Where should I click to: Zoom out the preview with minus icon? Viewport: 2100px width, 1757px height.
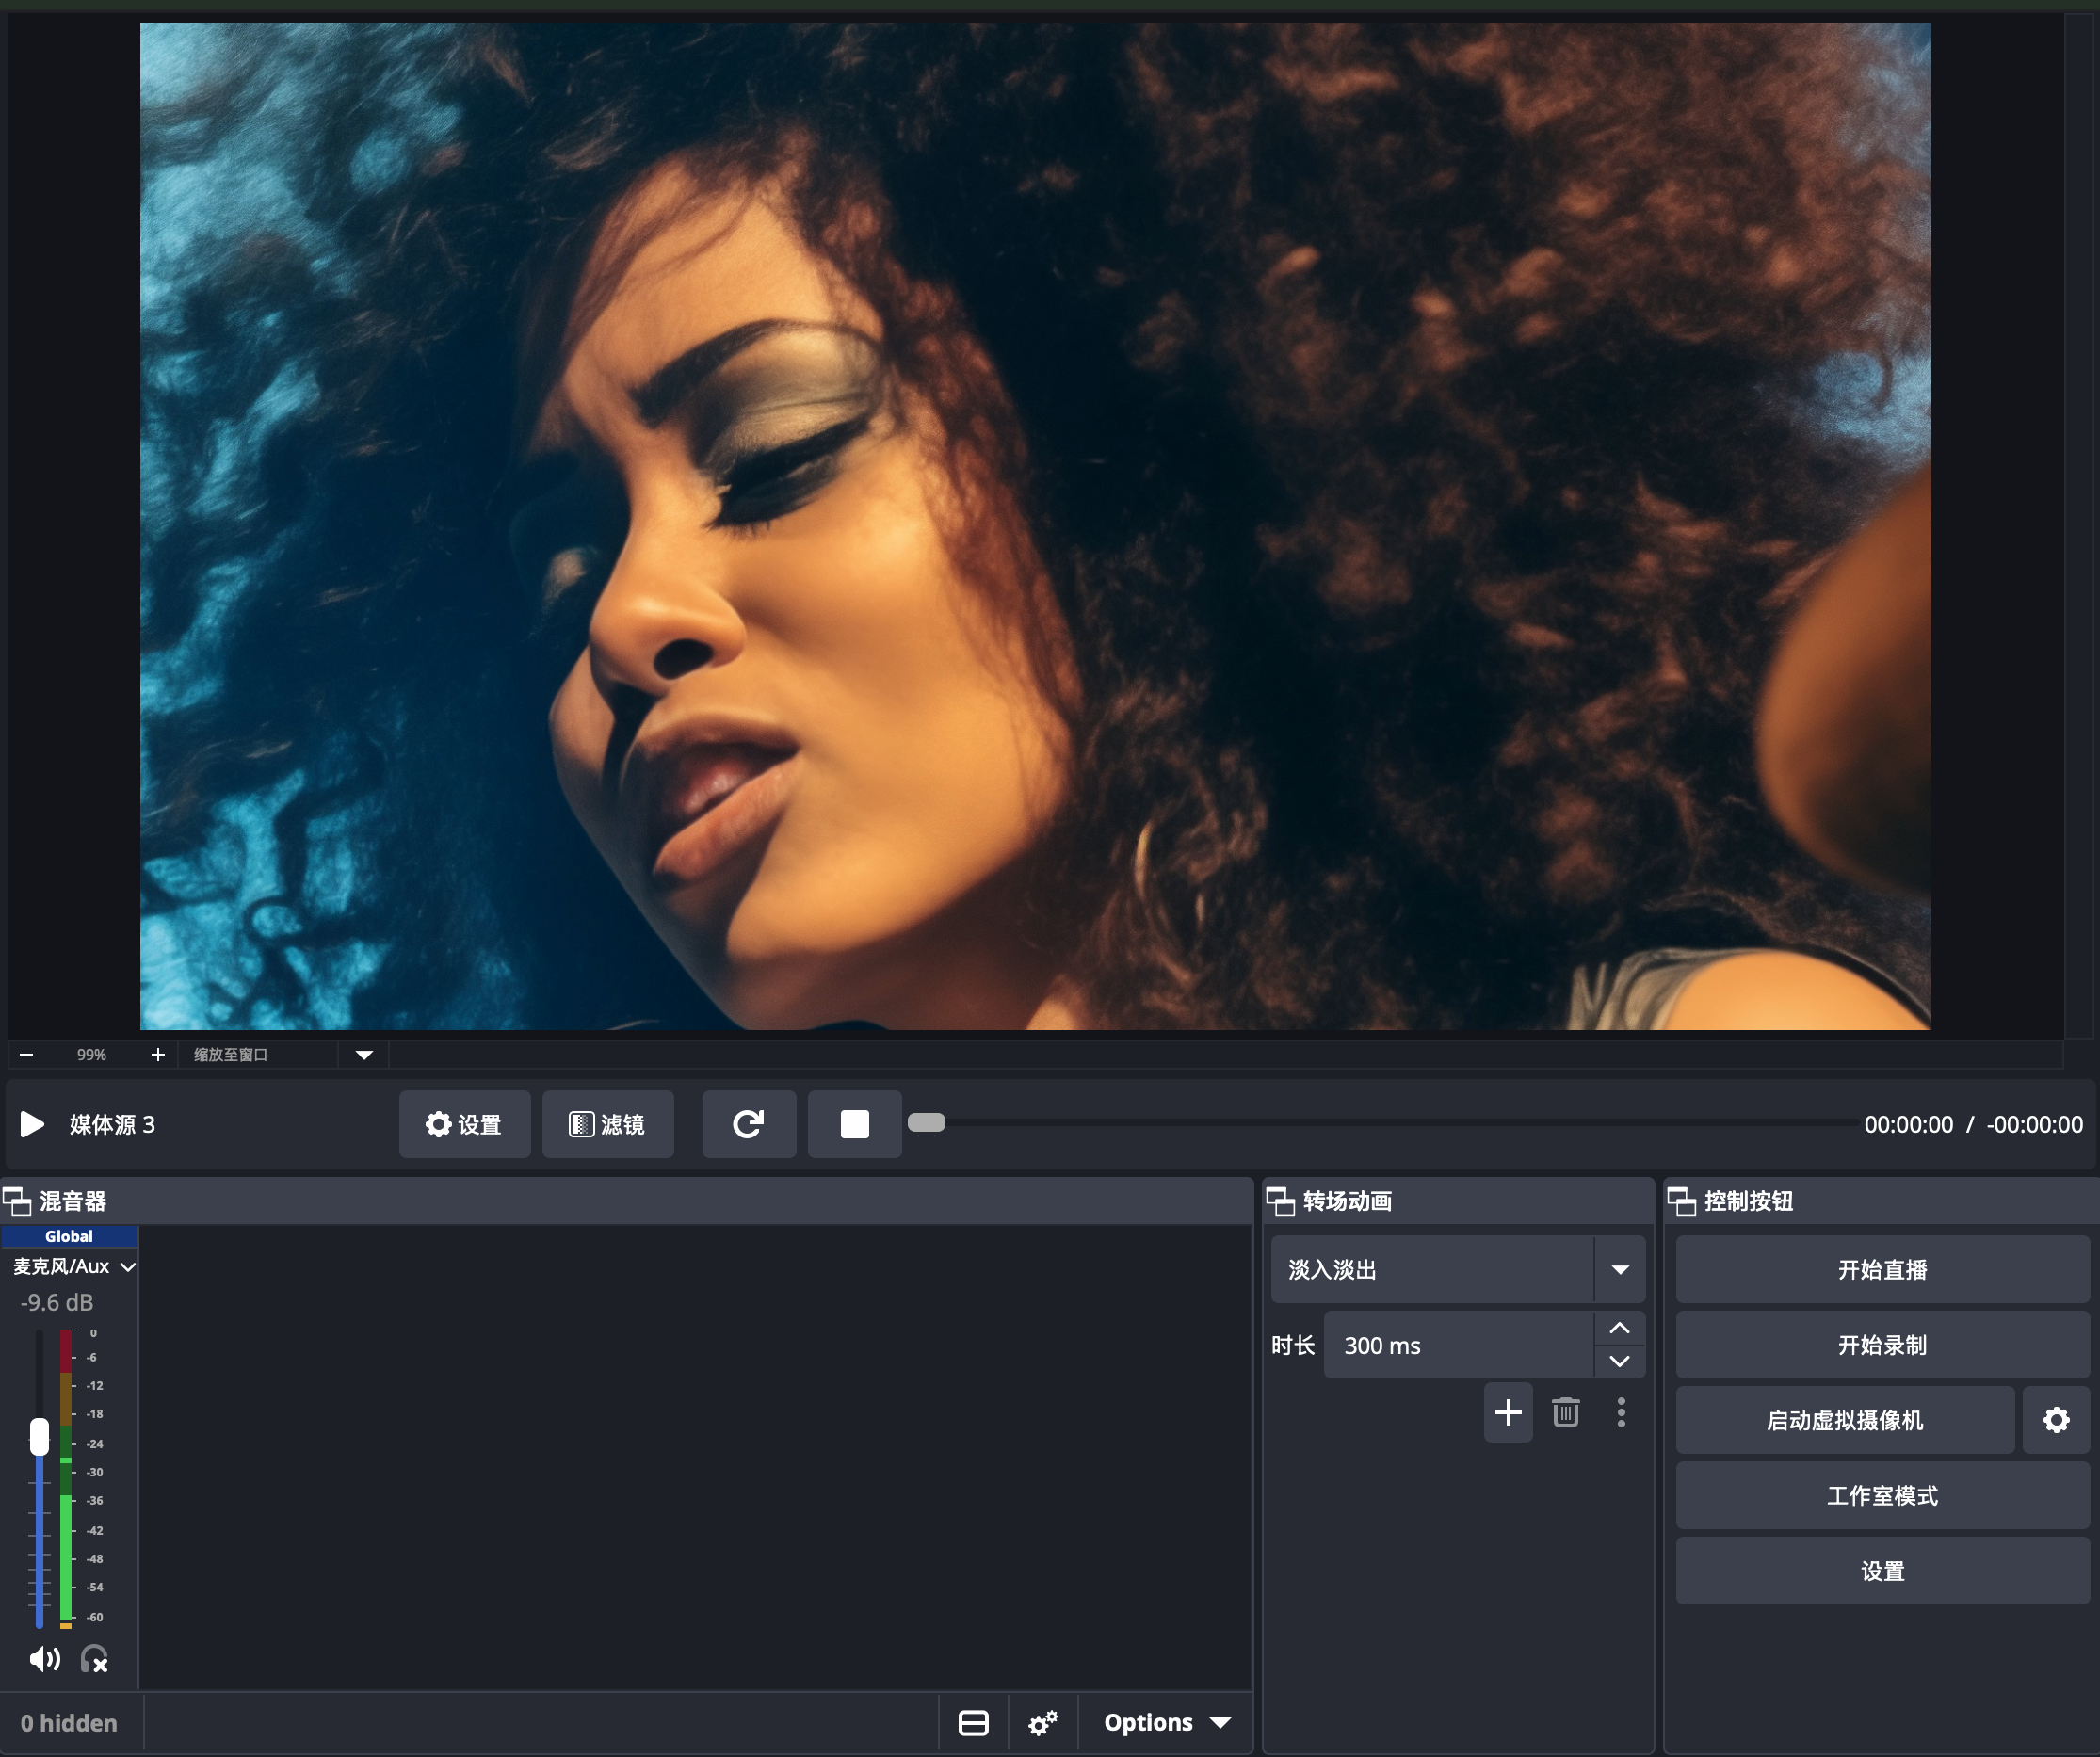27,1055
